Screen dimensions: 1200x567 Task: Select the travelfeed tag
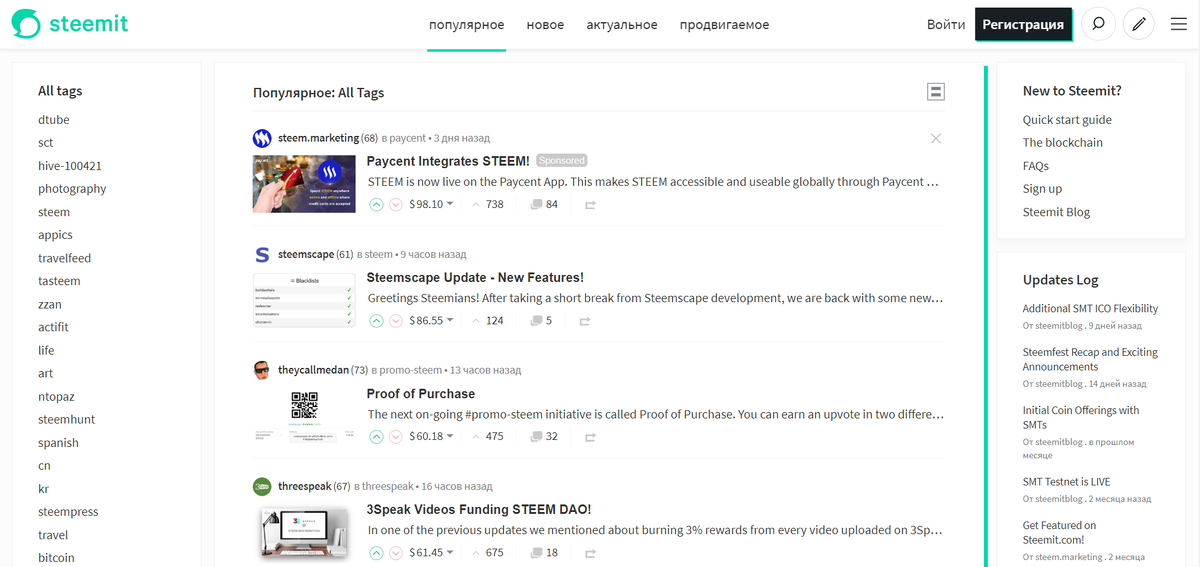tap(65, 258)
